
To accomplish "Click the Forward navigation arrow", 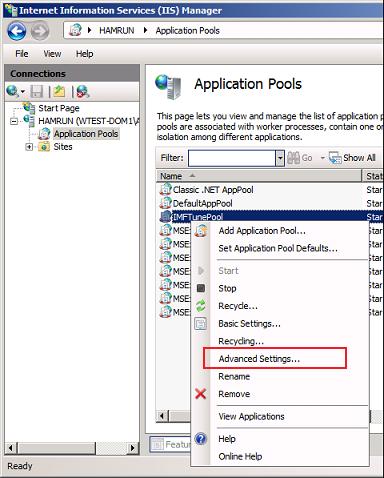I will click(40, 31).
